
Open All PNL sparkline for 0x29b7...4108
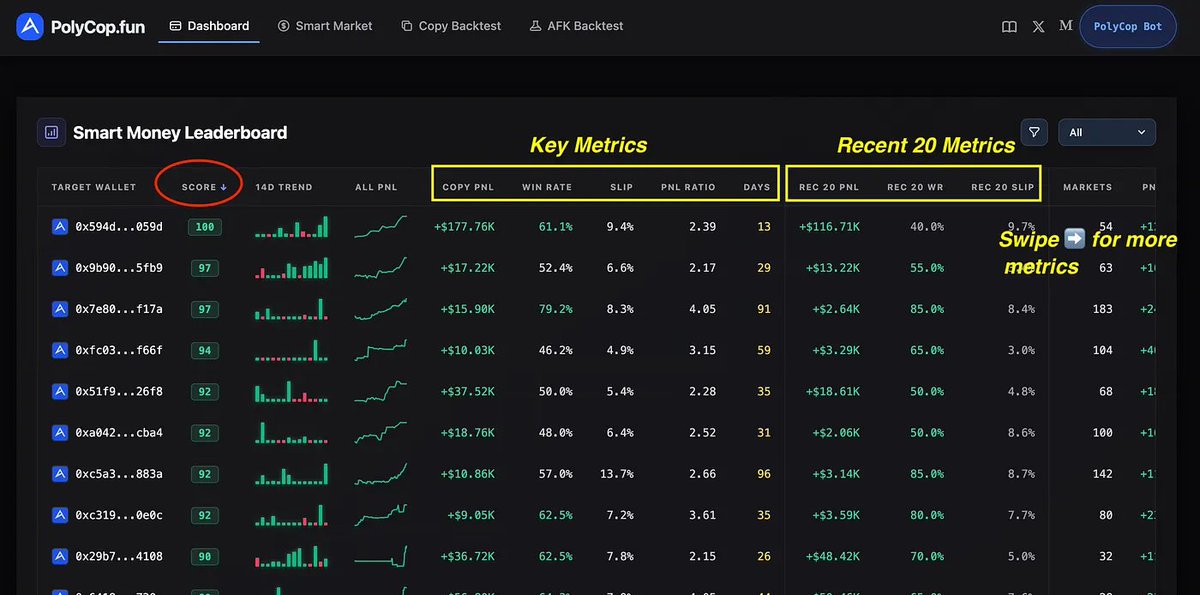click(x=381, y=556)
